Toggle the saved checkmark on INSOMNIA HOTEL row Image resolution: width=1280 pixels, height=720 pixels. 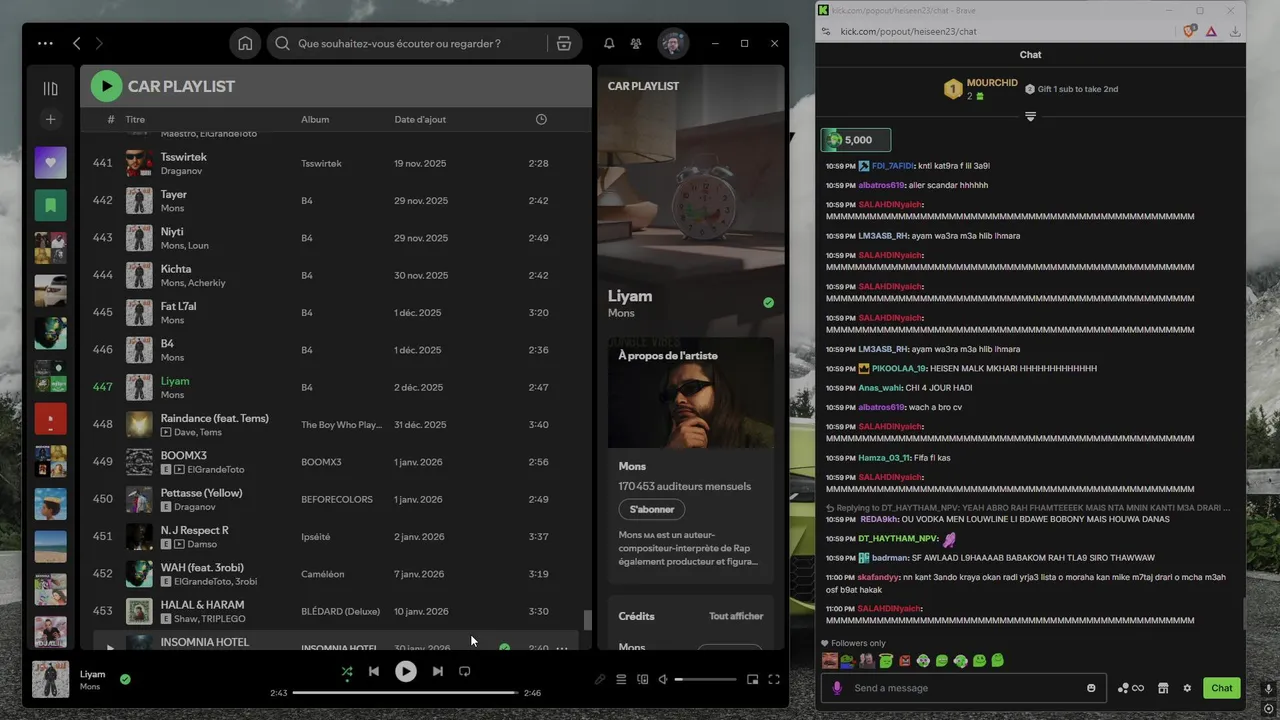pos(505,648)
